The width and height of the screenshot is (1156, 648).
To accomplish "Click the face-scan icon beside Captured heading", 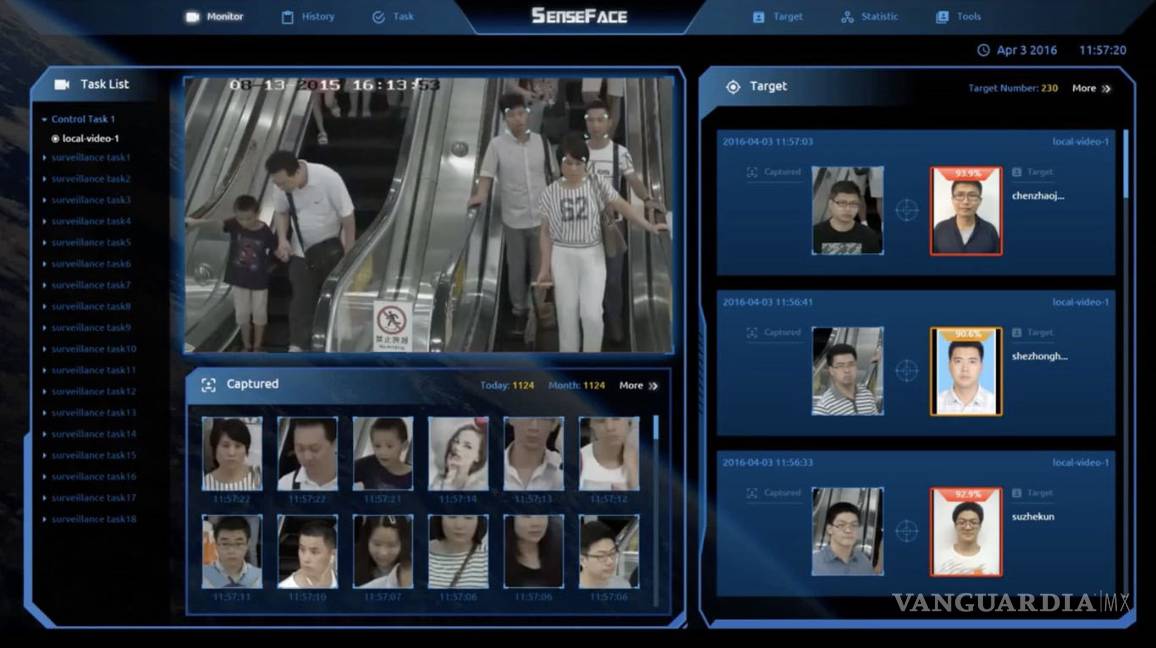I will 208,385.
